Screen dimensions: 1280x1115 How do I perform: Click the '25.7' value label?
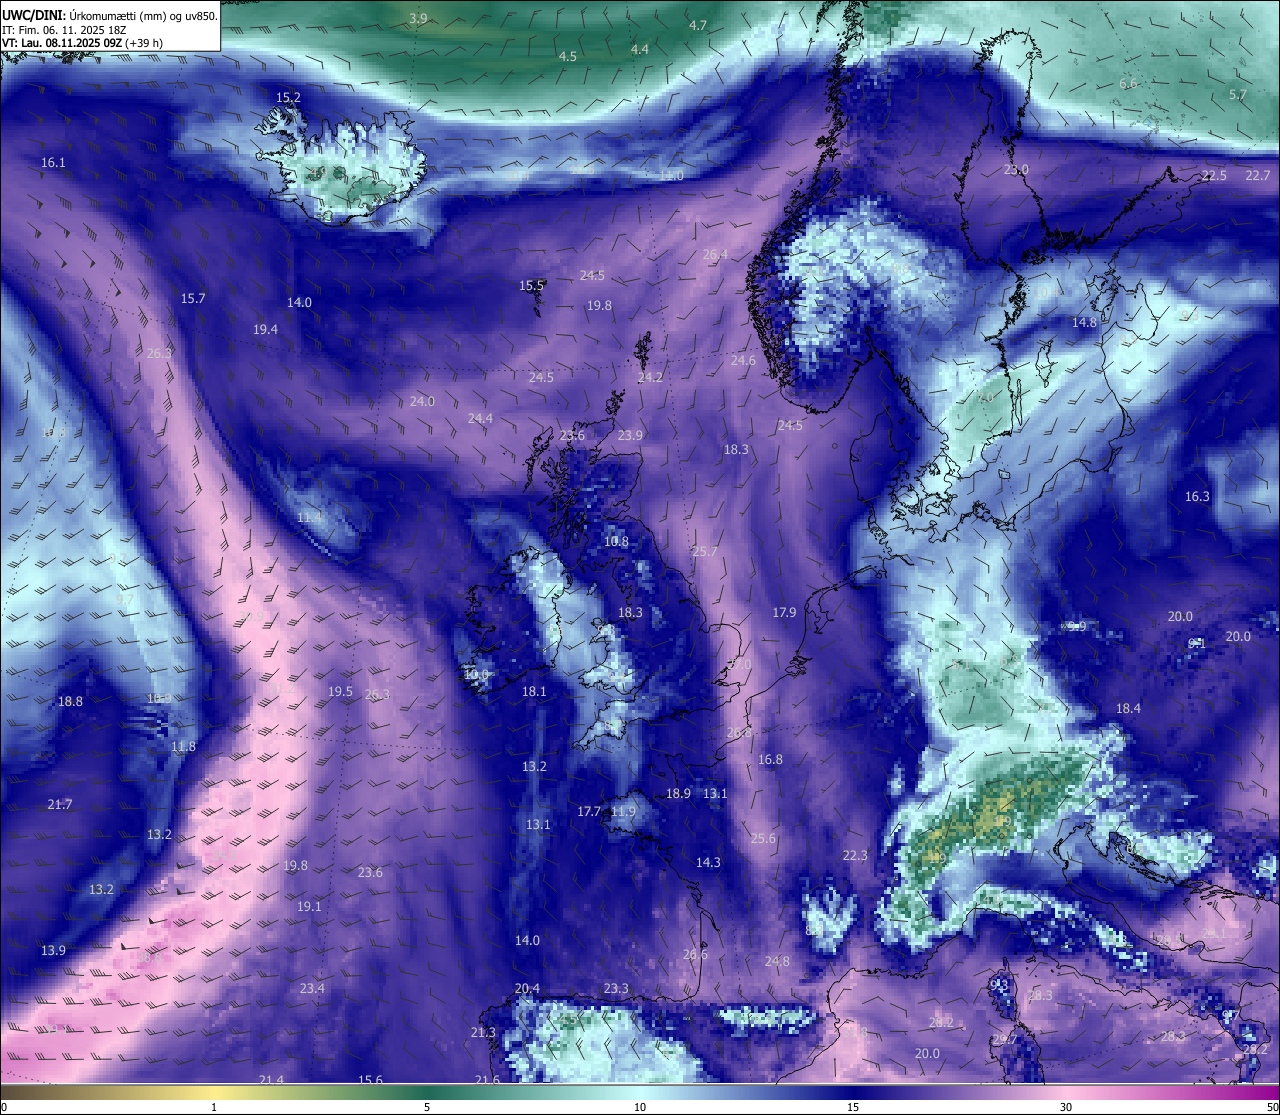tap(704, 551)
